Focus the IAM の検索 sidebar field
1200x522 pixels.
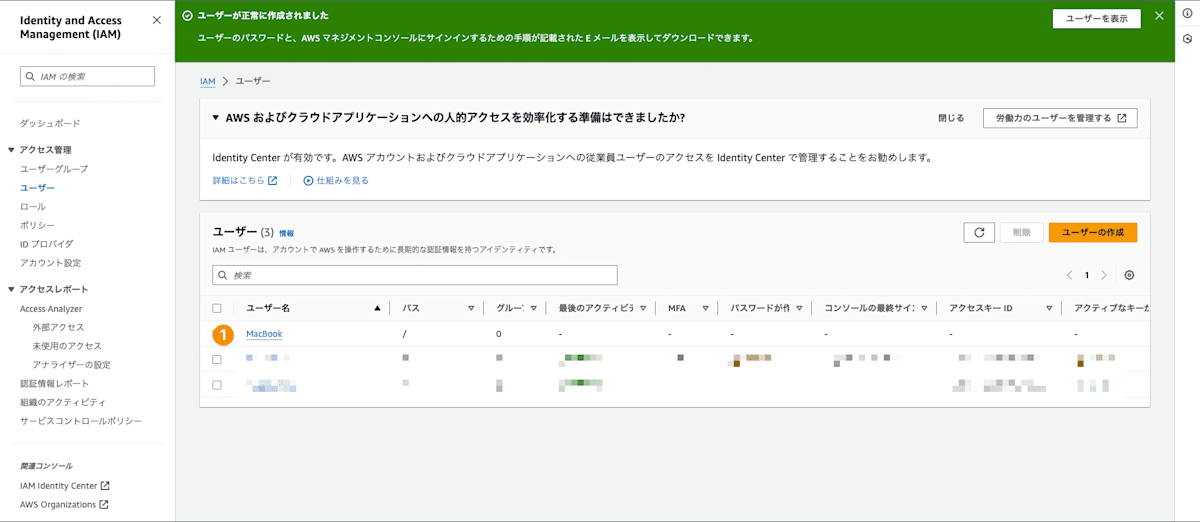(x=87, y=76)
